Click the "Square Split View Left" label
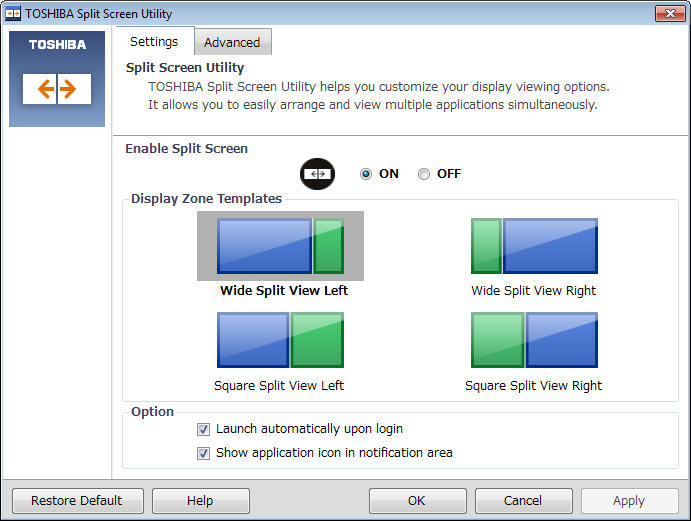691x521 pixels. click(x=279, y=386)
